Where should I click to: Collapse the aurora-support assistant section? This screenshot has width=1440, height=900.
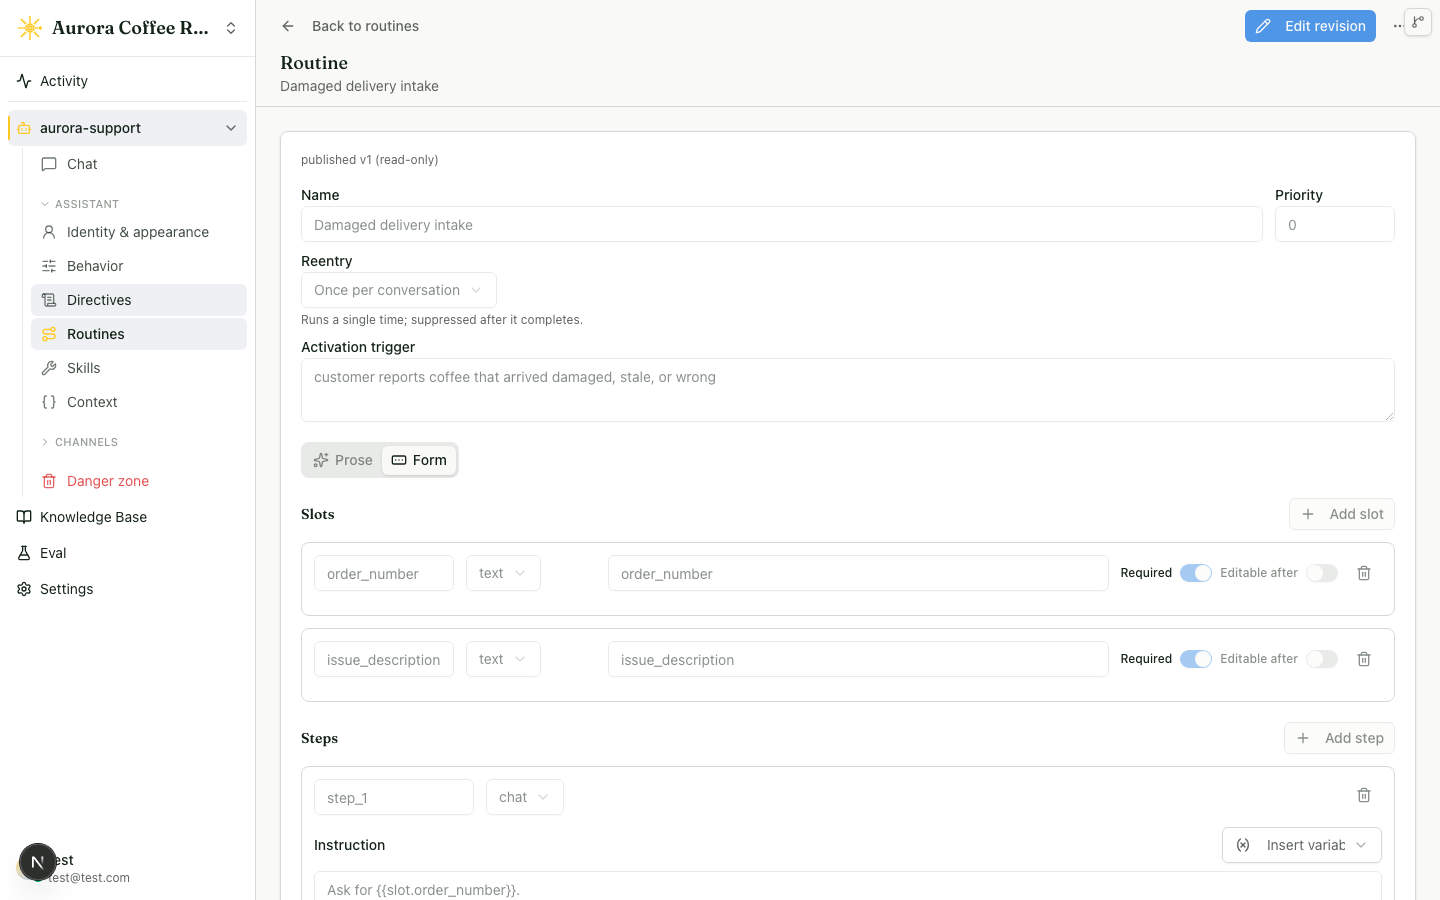[231, 128]
